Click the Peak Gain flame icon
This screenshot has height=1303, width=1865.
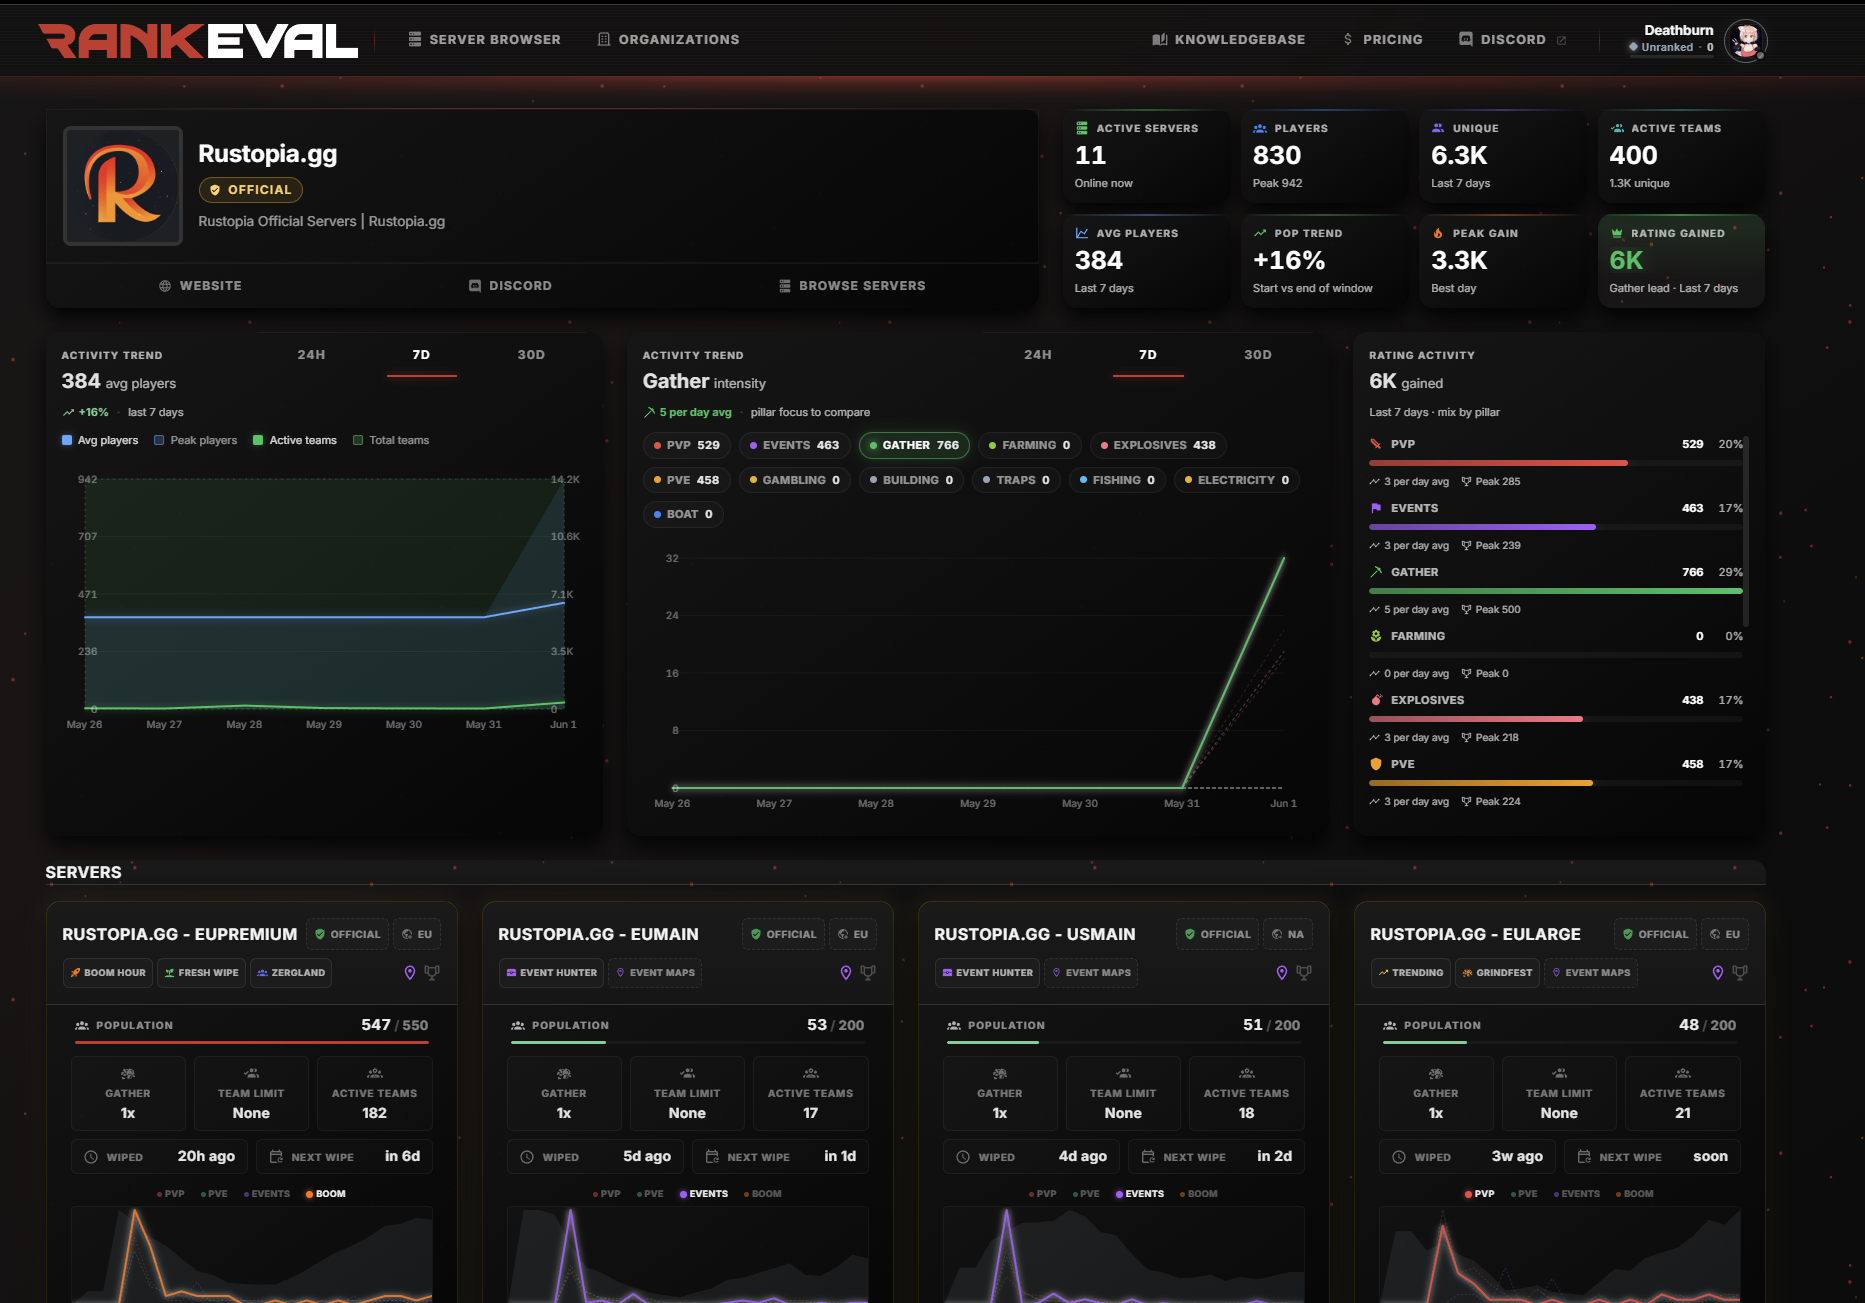click(1438, 233)
